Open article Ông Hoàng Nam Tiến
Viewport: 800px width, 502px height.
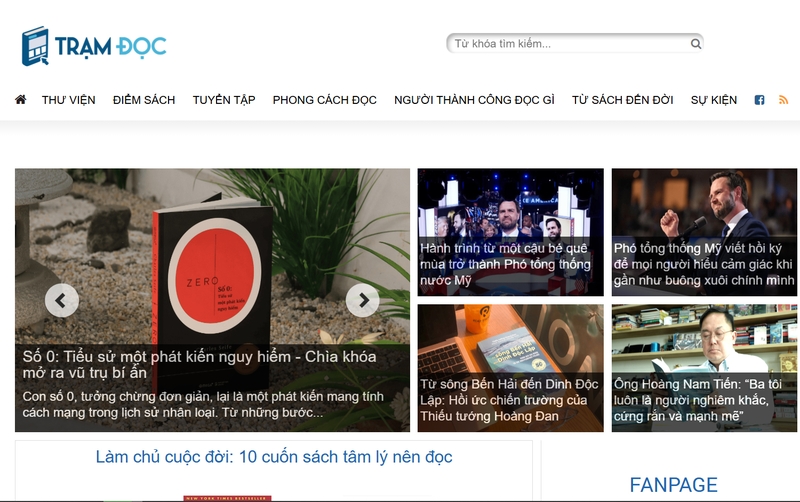[697, 400]
